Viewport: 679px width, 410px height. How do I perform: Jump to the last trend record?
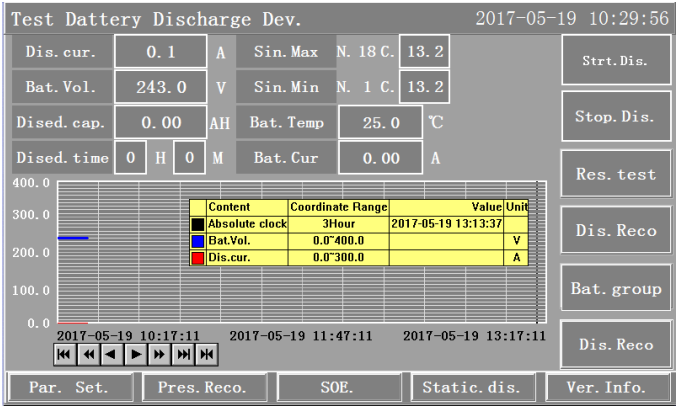pyautogui.click(x=183, y=354)
